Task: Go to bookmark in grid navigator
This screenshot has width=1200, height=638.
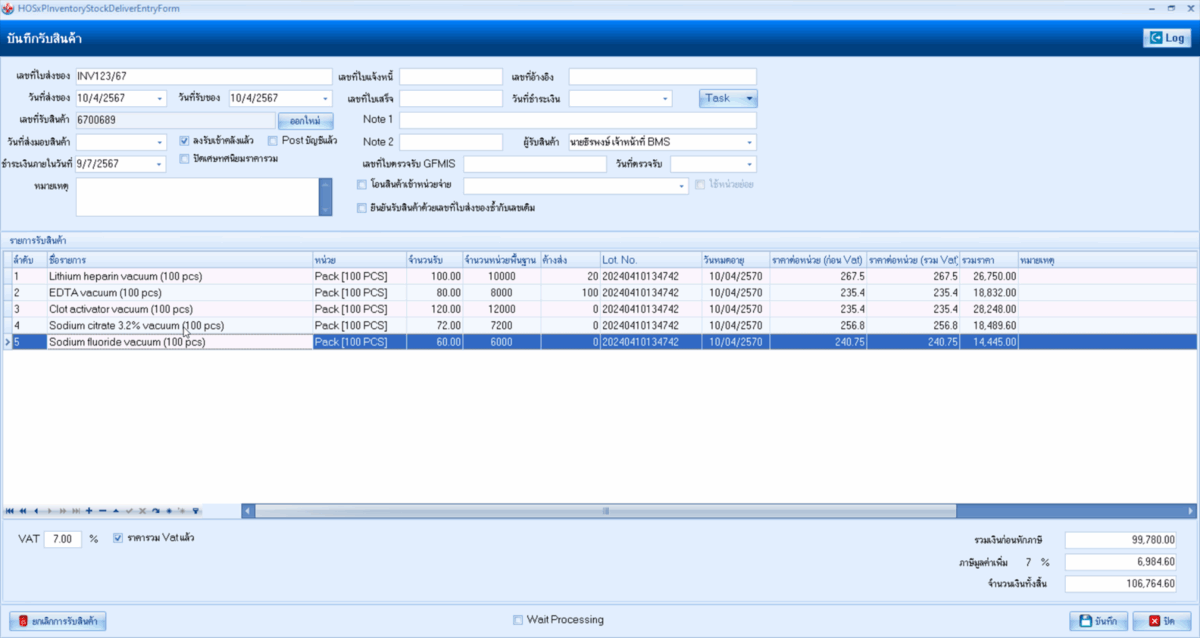Action: pos(182,511)
